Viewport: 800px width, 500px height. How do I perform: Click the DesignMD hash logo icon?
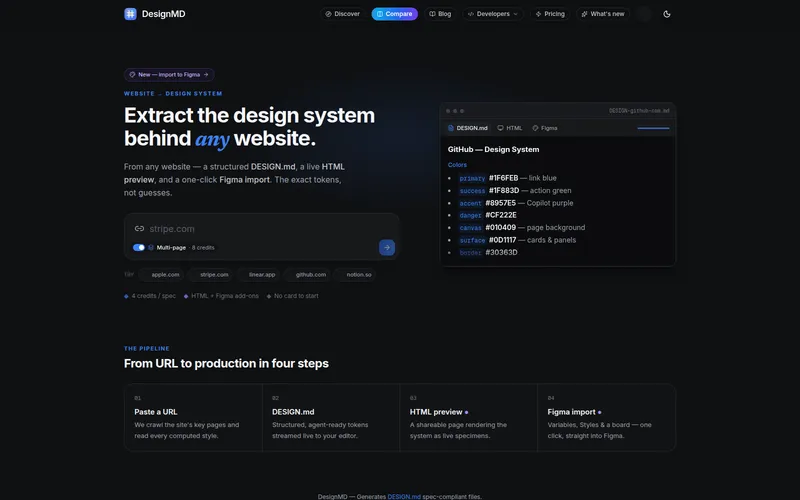tap(130, 14)
